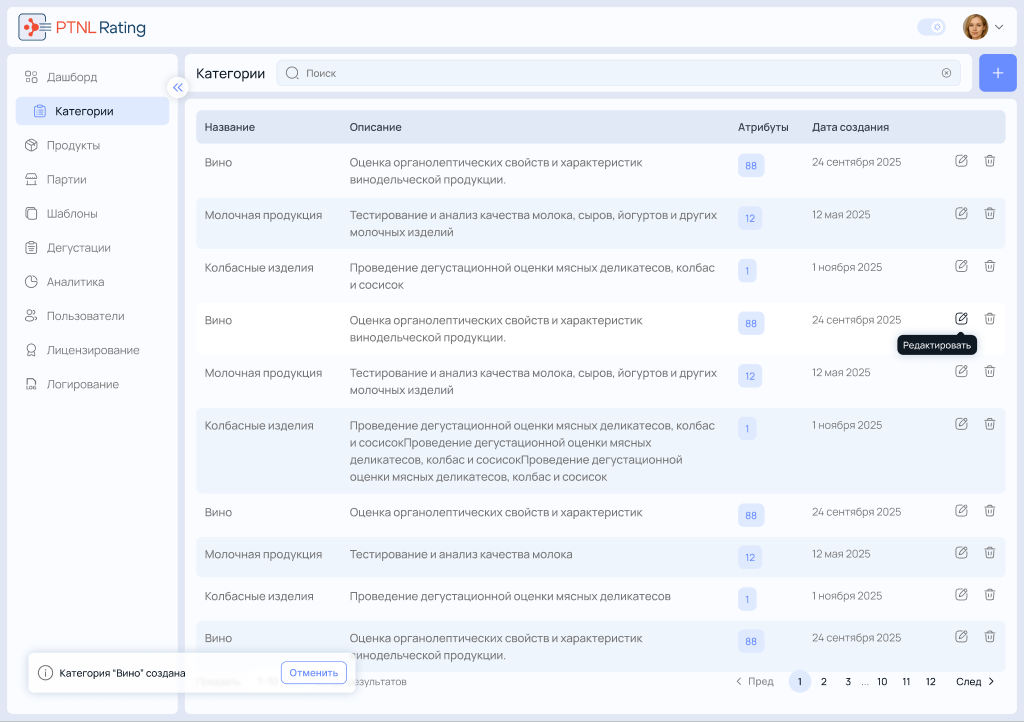Click the edit icon showing the Редактировать tooltip
Screen dimensions: 1024x722
[961, 319]
